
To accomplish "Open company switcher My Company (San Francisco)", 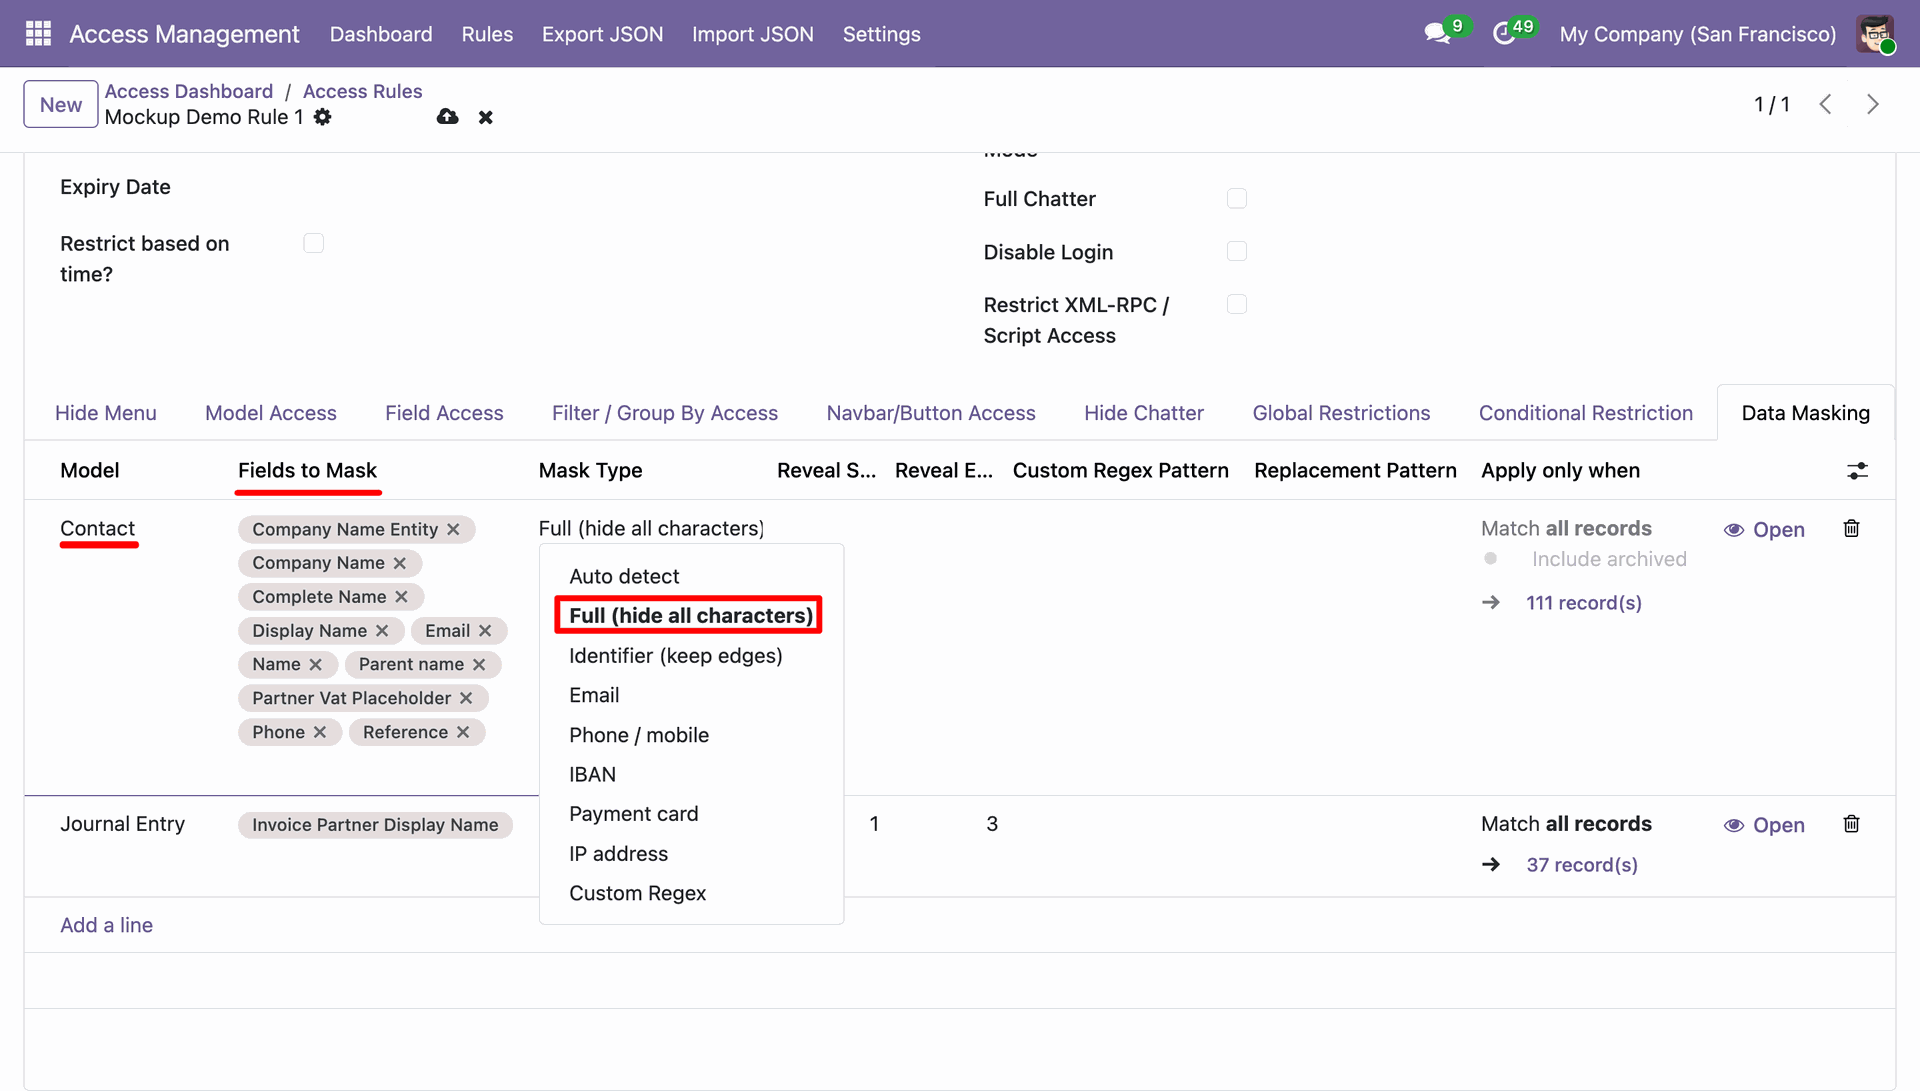I will pyautogui.click(x=1697, y=34).
